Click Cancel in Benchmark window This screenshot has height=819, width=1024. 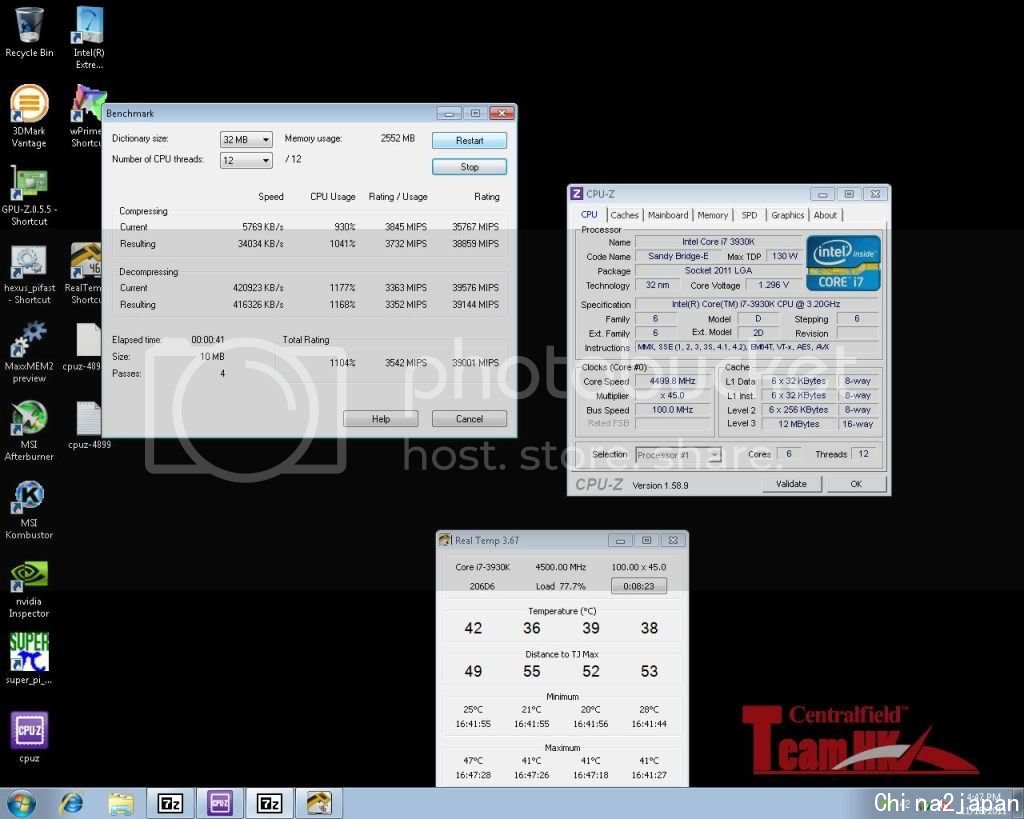(469, 419)
